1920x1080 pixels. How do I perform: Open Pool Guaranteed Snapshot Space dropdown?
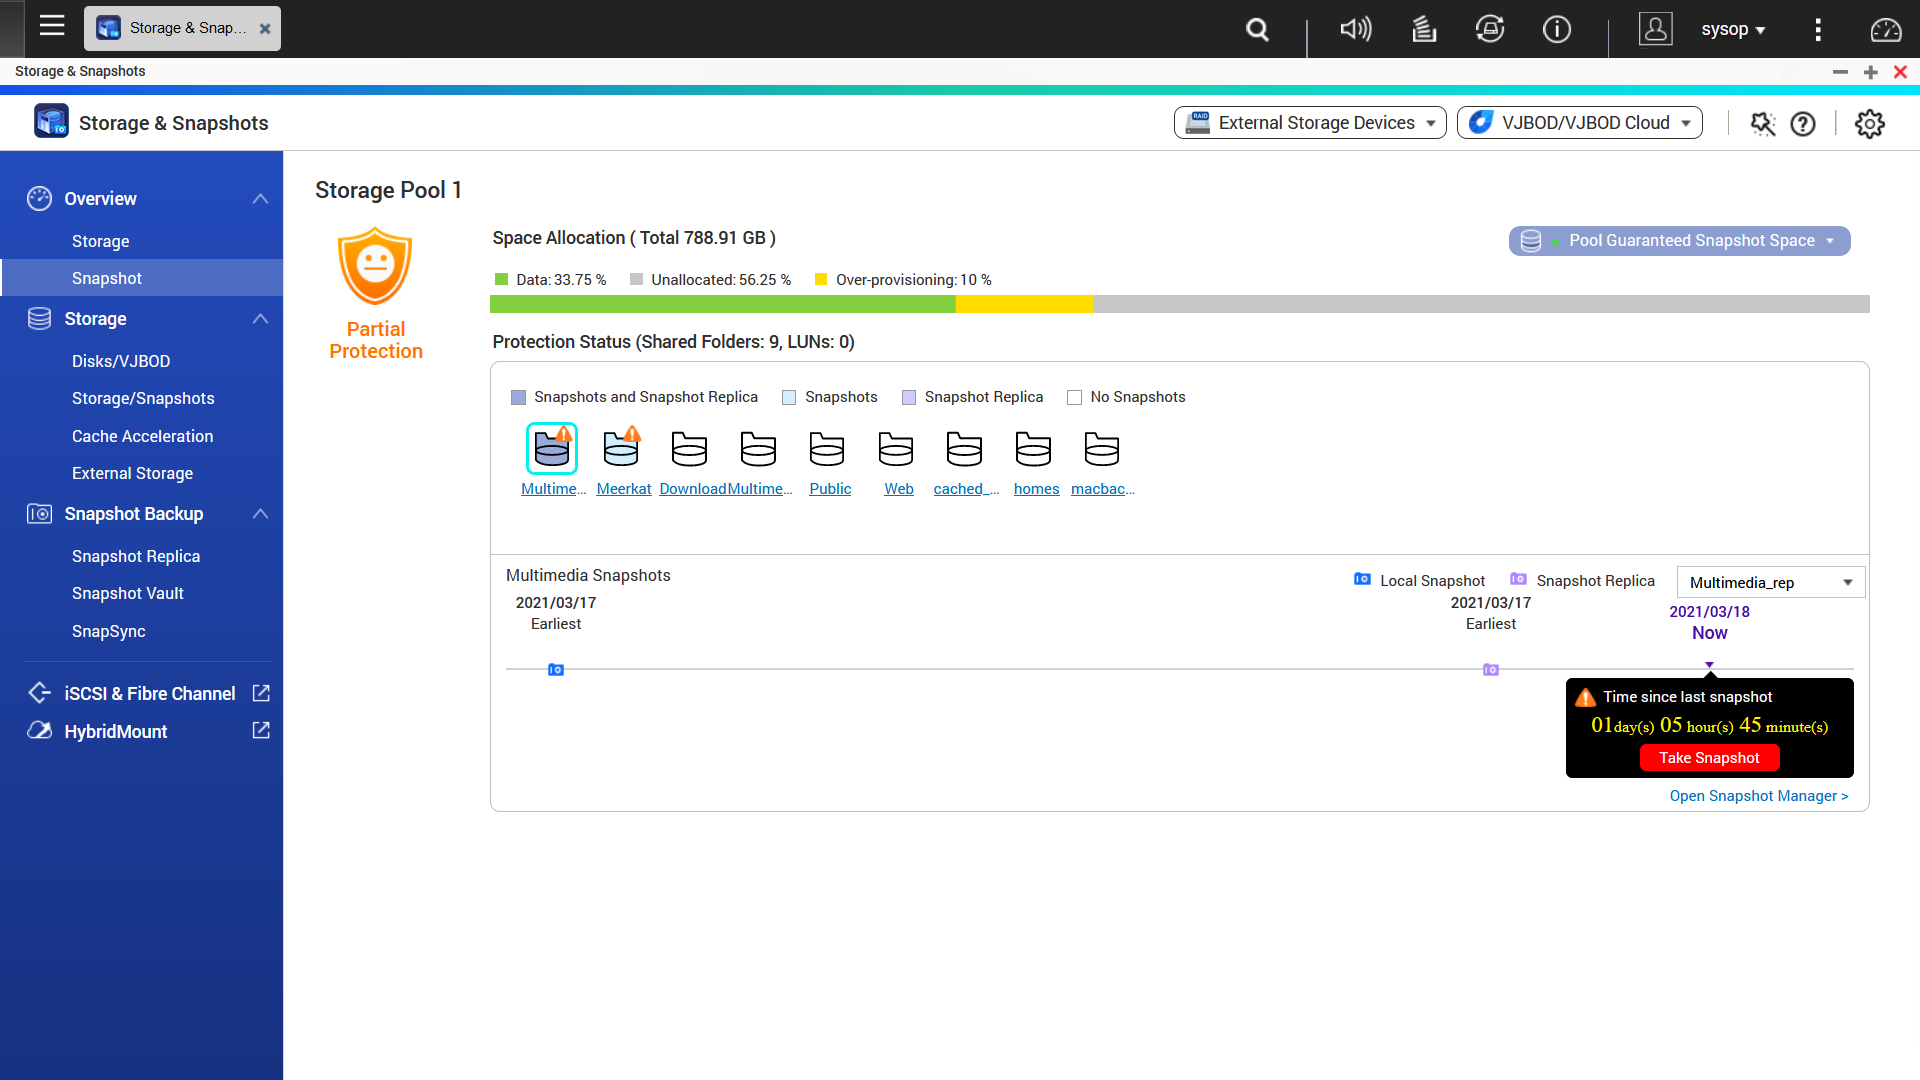pos(1679,241)
